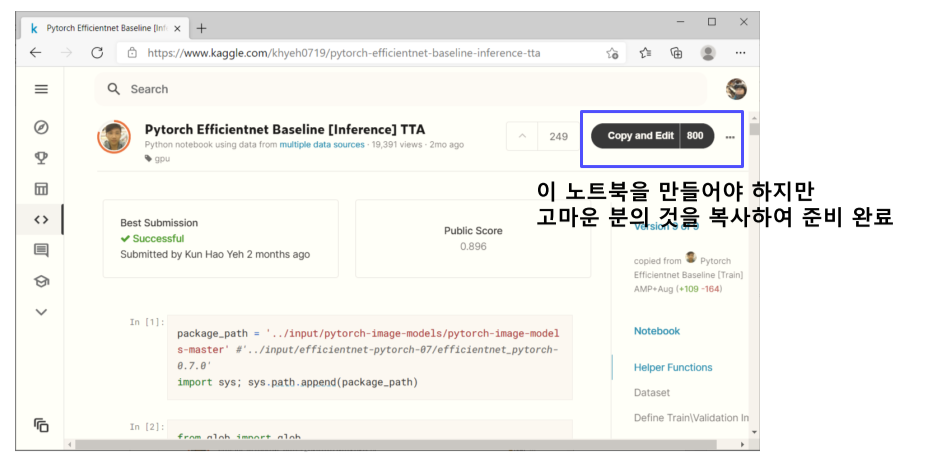Focus the Search input field
The width and height of the screenshot is (933, 460).
400,89
